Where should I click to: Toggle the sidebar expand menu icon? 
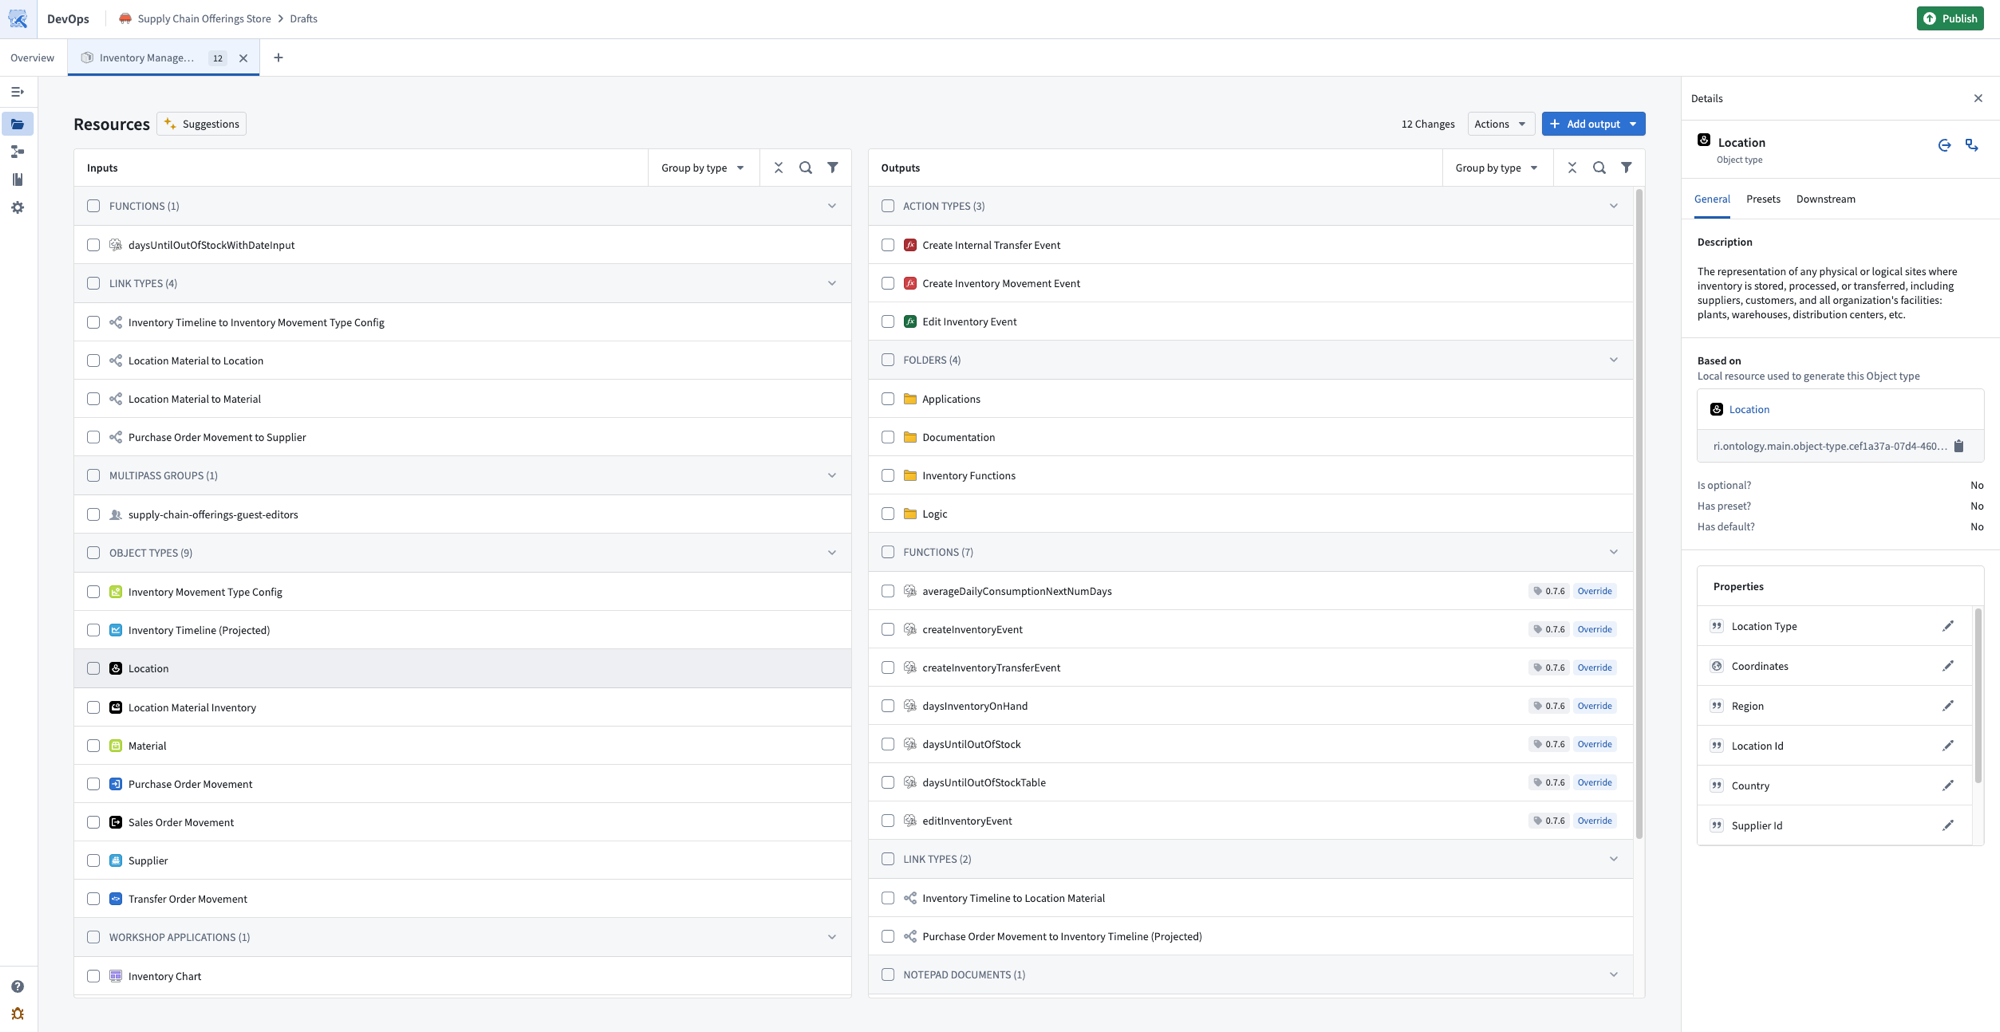click(x=18, y=92)
